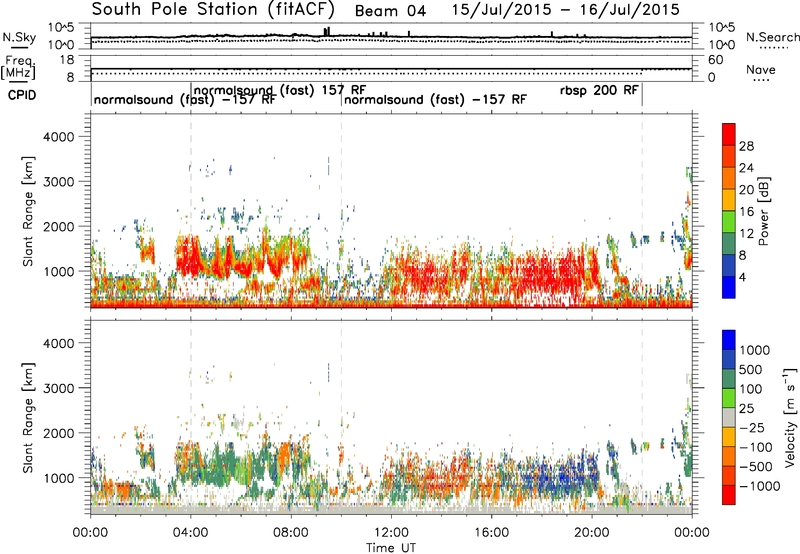Click the '3000' tick of the velocity panel
800x554 pixels.
(x=58, y=388)
